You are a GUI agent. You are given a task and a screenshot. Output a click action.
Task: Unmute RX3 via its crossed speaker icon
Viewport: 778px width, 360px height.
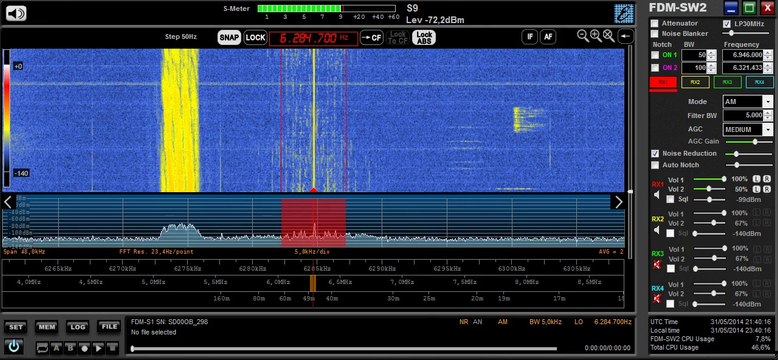click(x=657, y=265)
